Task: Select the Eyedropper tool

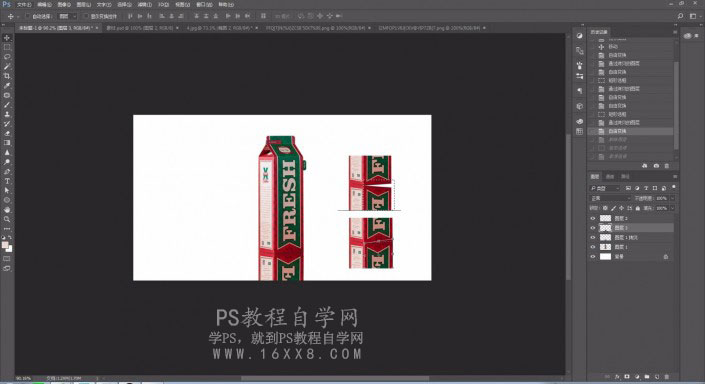Action: point(7,85)
